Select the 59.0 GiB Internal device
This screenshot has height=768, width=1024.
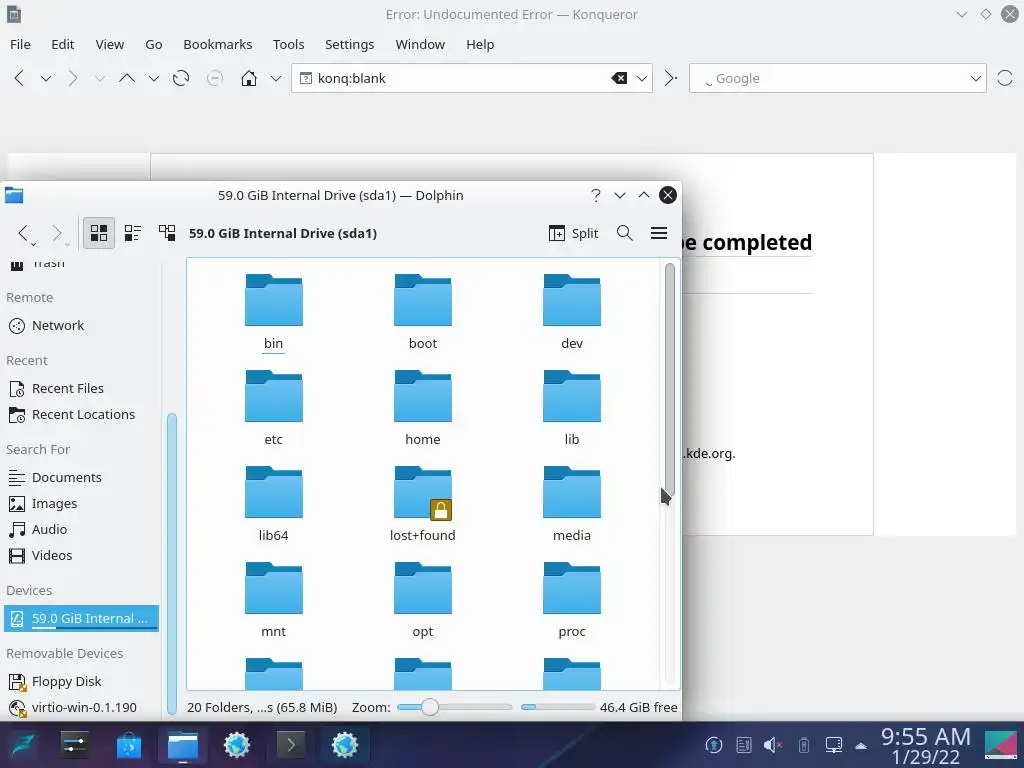click(81, 618)
